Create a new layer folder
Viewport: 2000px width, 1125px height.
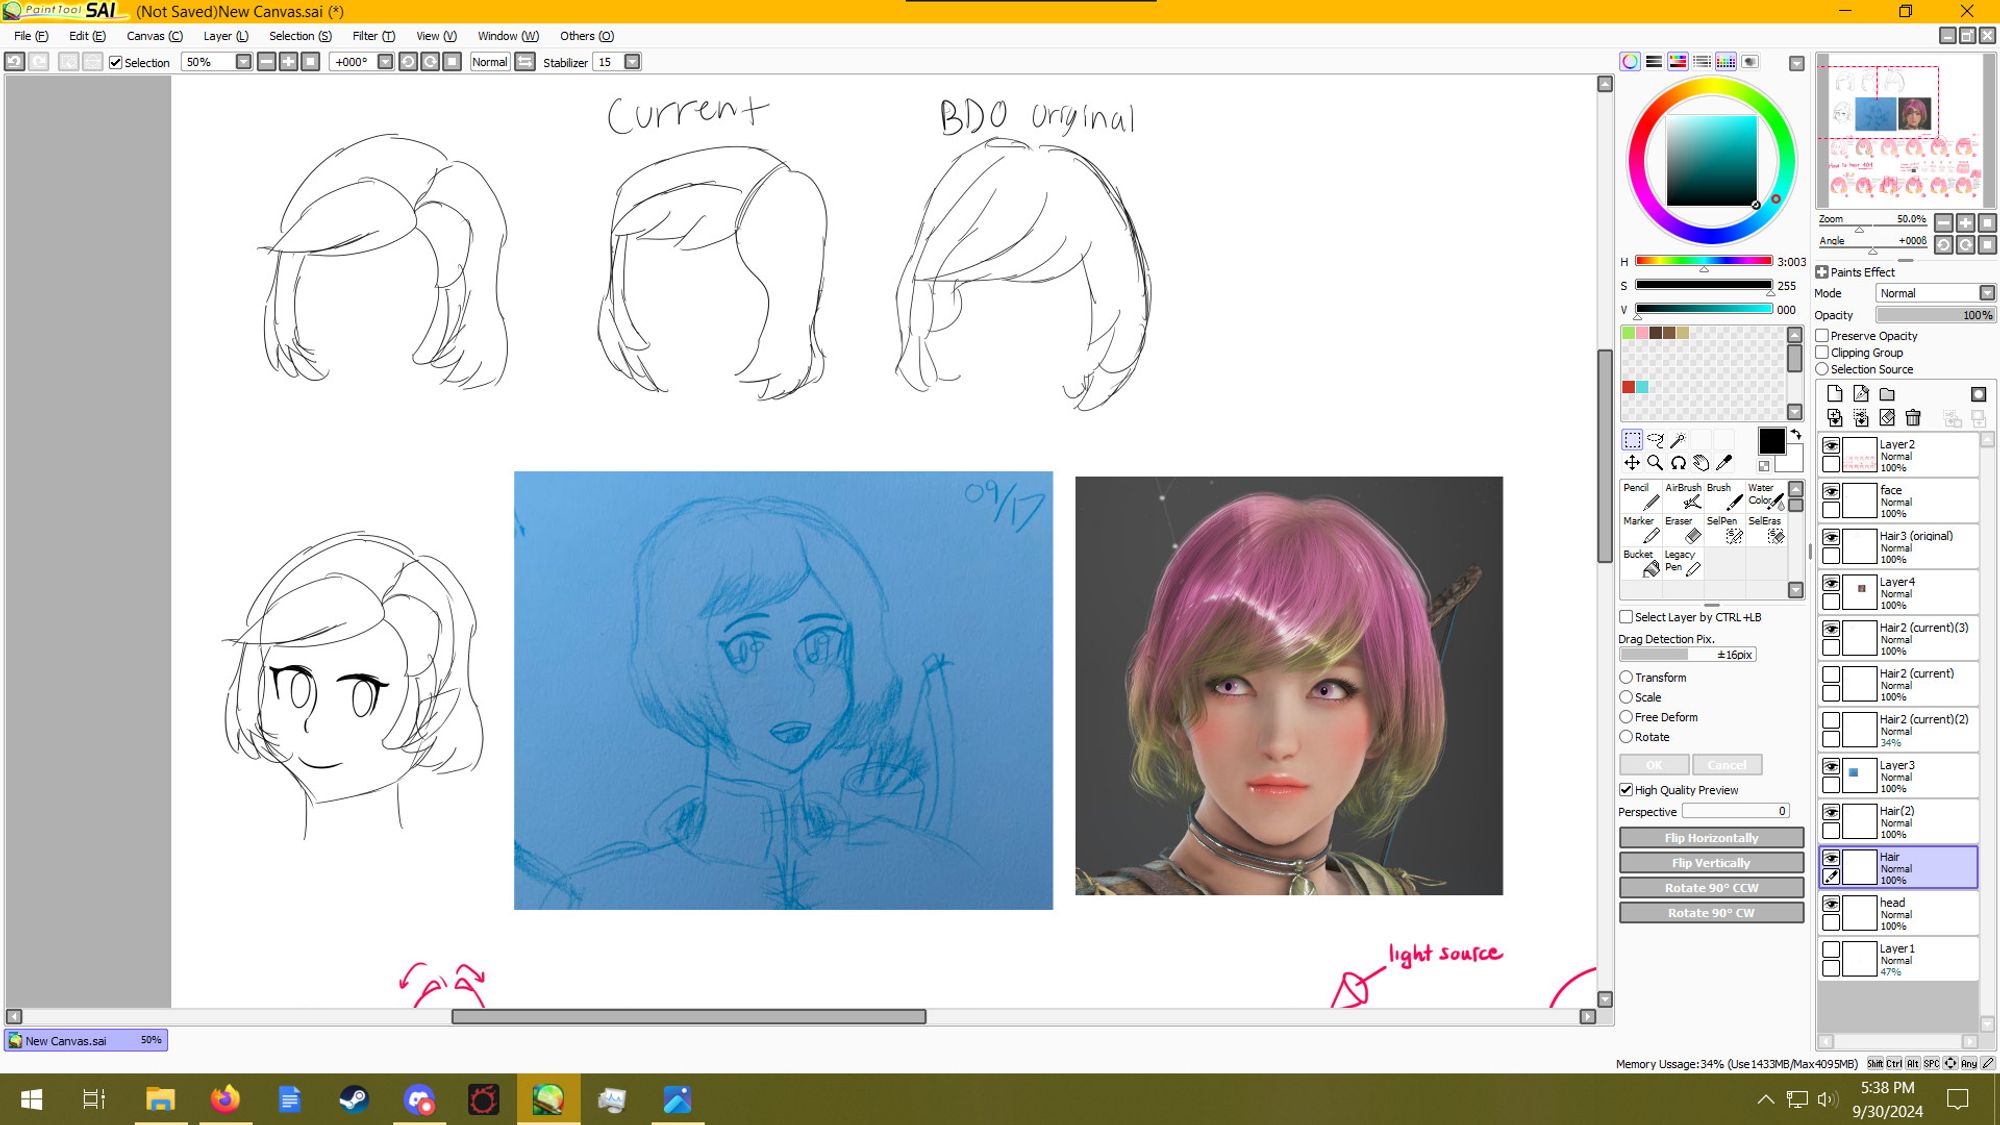point(1887,394)
